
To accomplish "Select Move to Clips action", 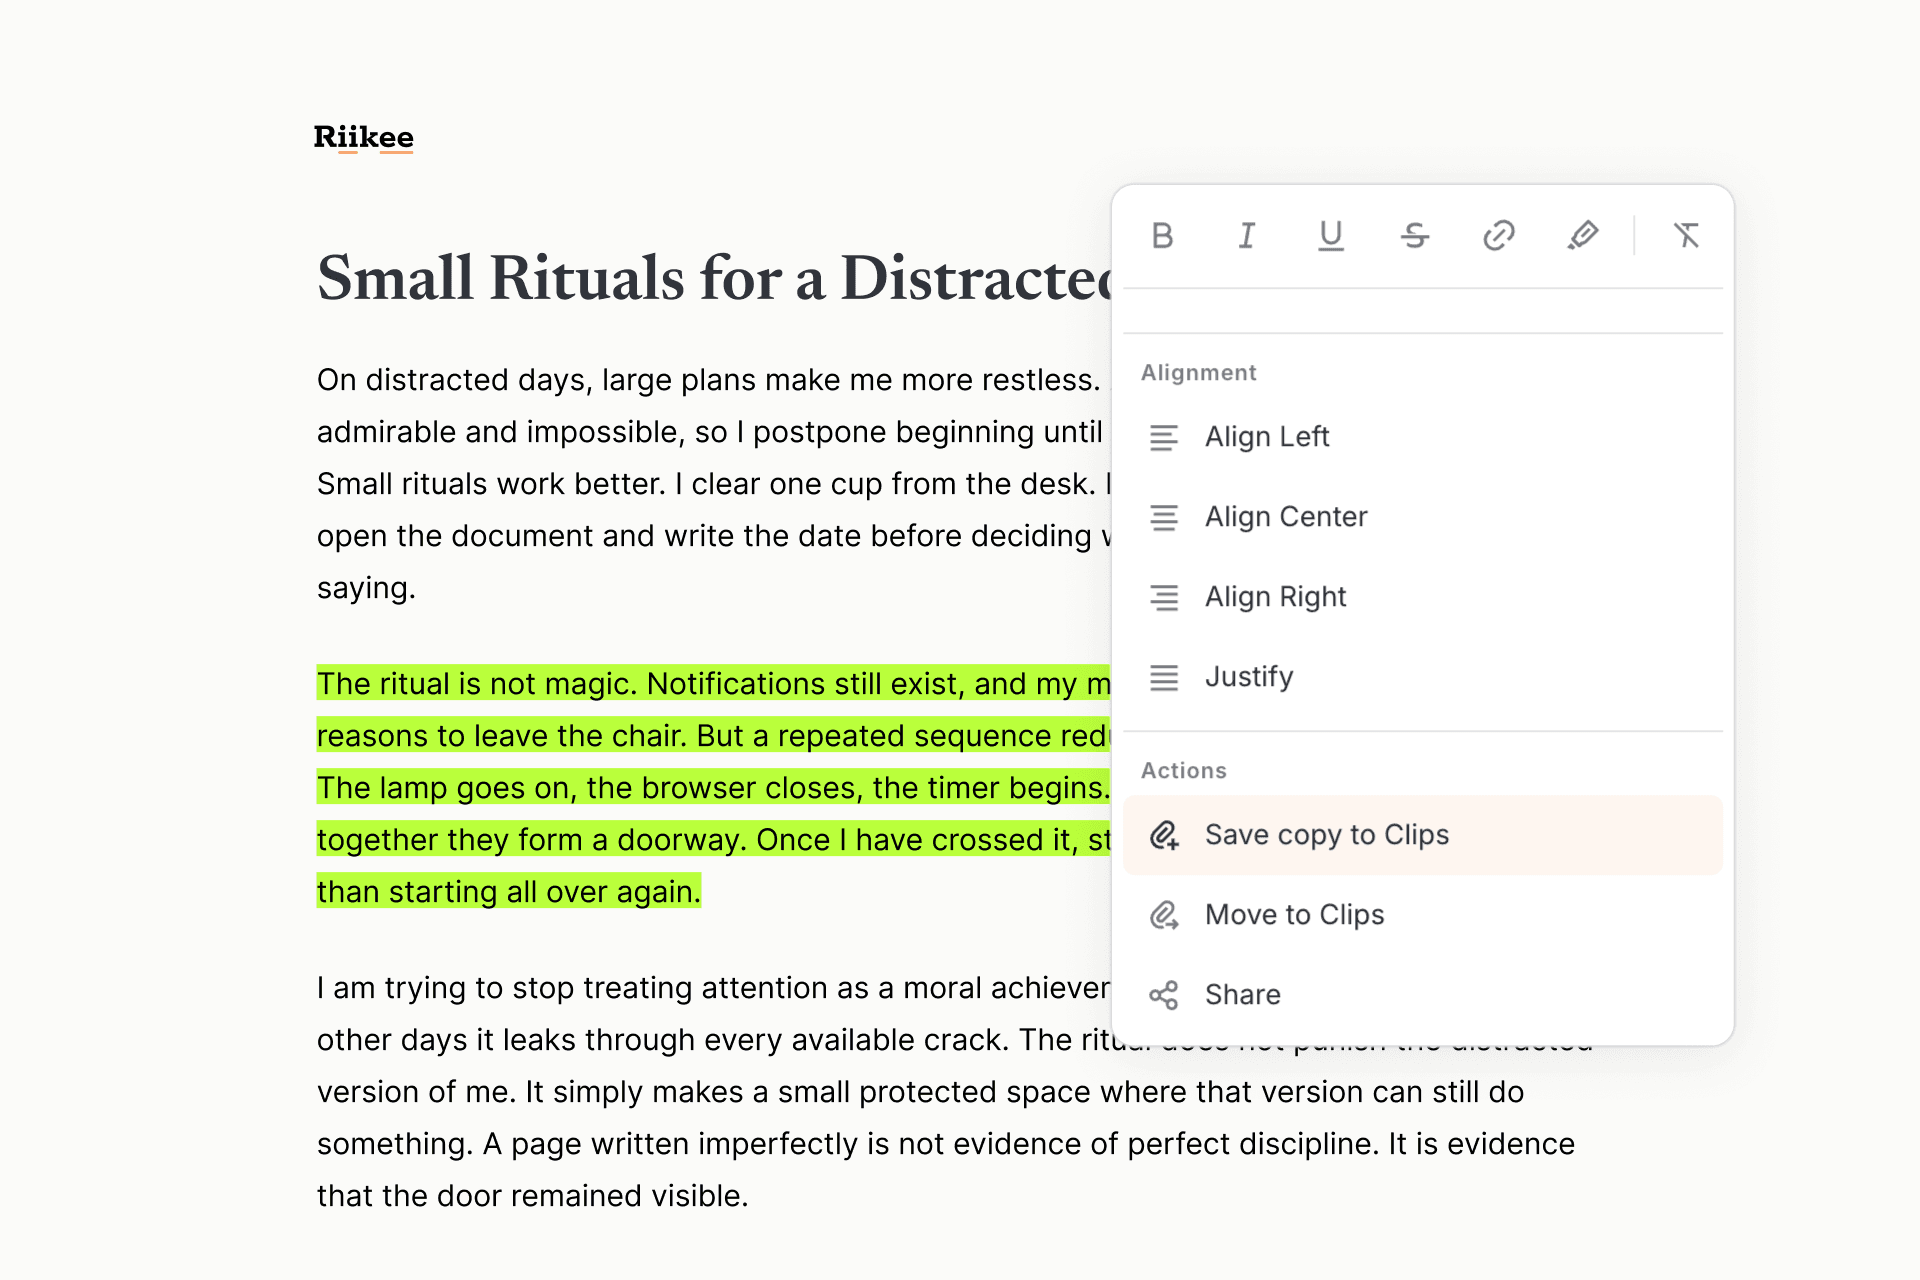I will (x=1423, y=915).
